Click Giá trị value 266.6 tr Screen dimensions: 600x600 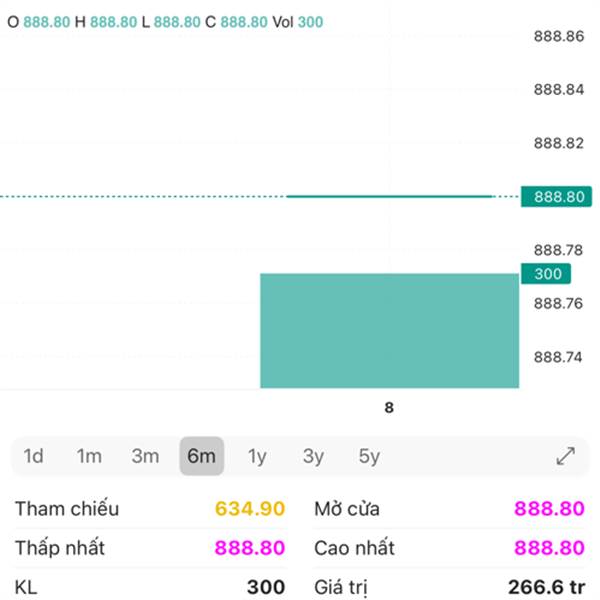[x=547, y=587]
